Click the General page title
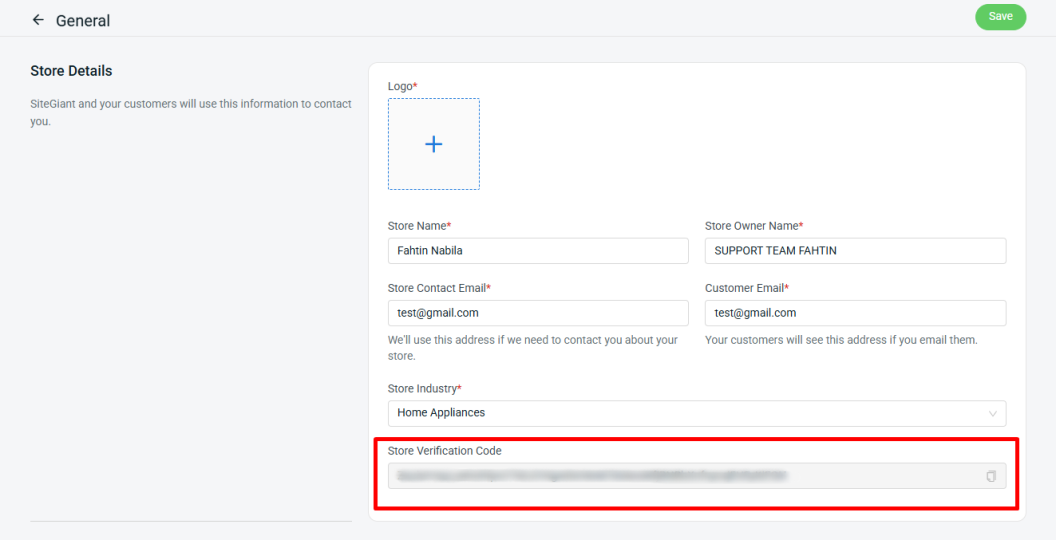Viewport: 1056px width, 540px height. tap(83, 21)
